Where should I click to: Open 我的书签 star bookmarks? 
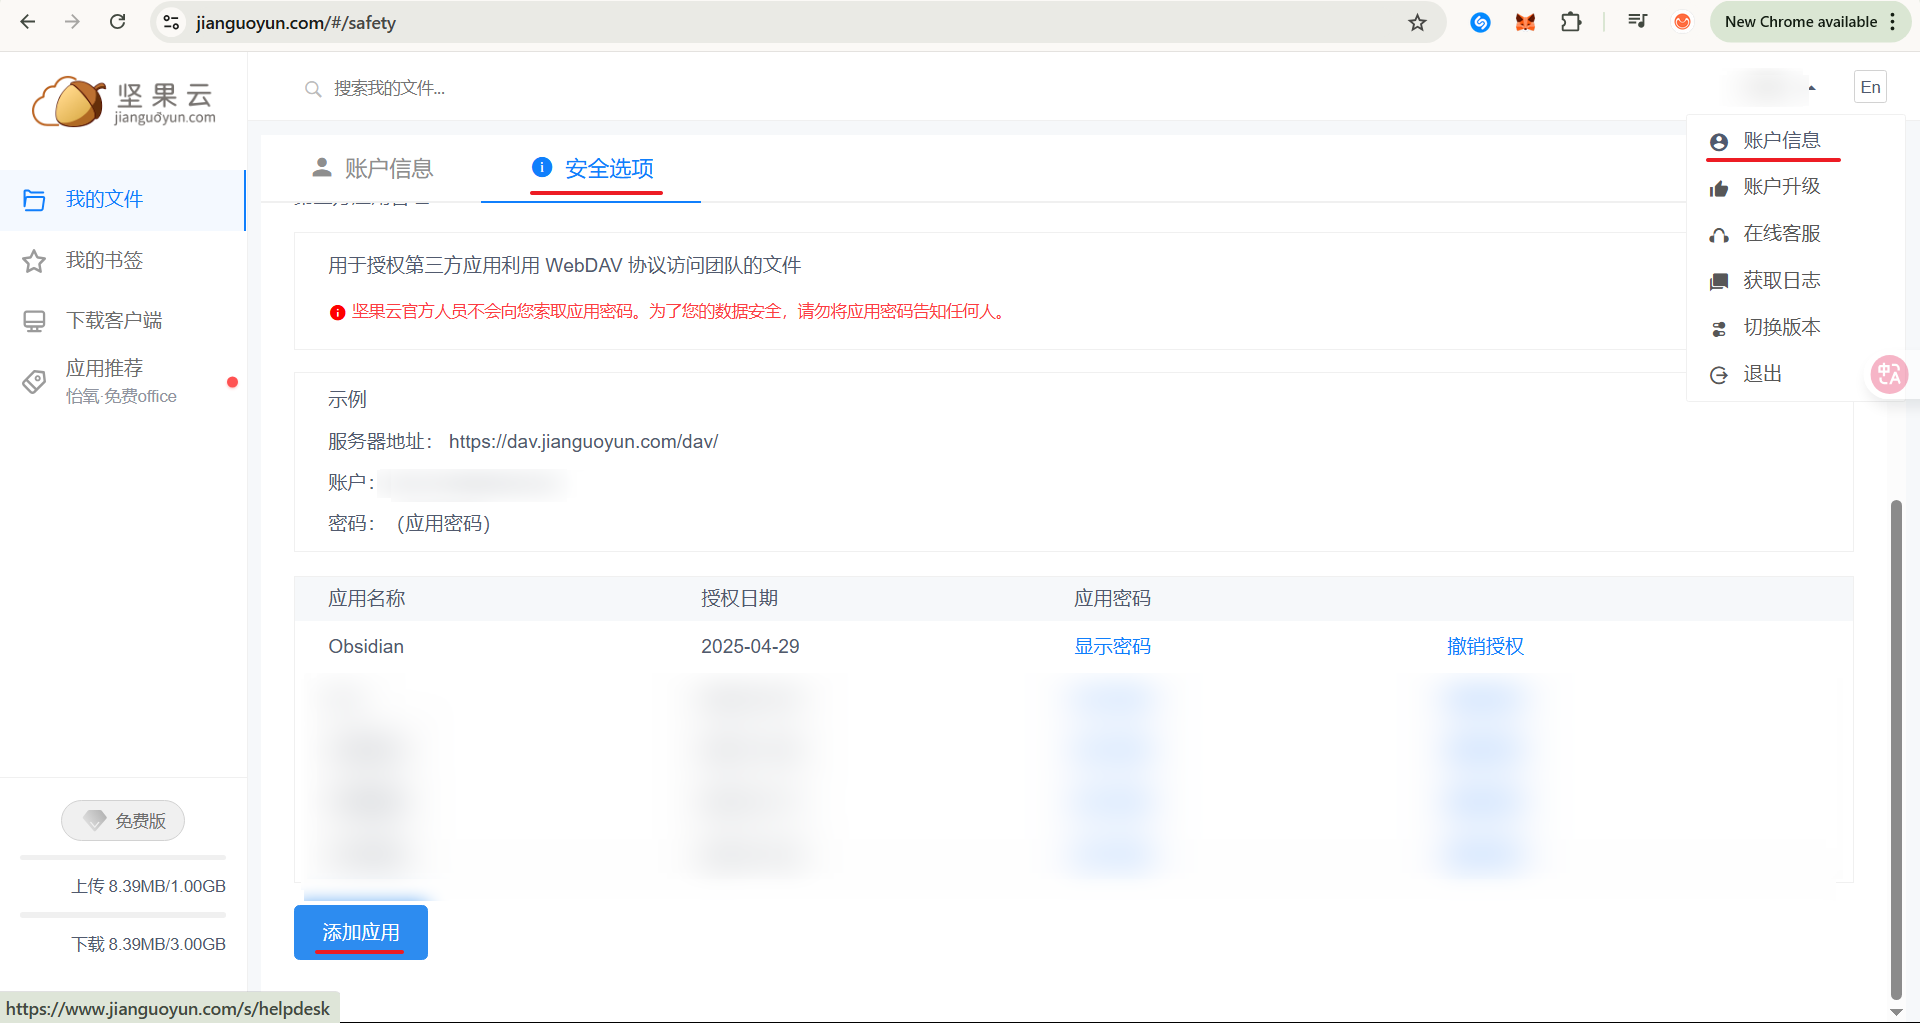[104, 261]
